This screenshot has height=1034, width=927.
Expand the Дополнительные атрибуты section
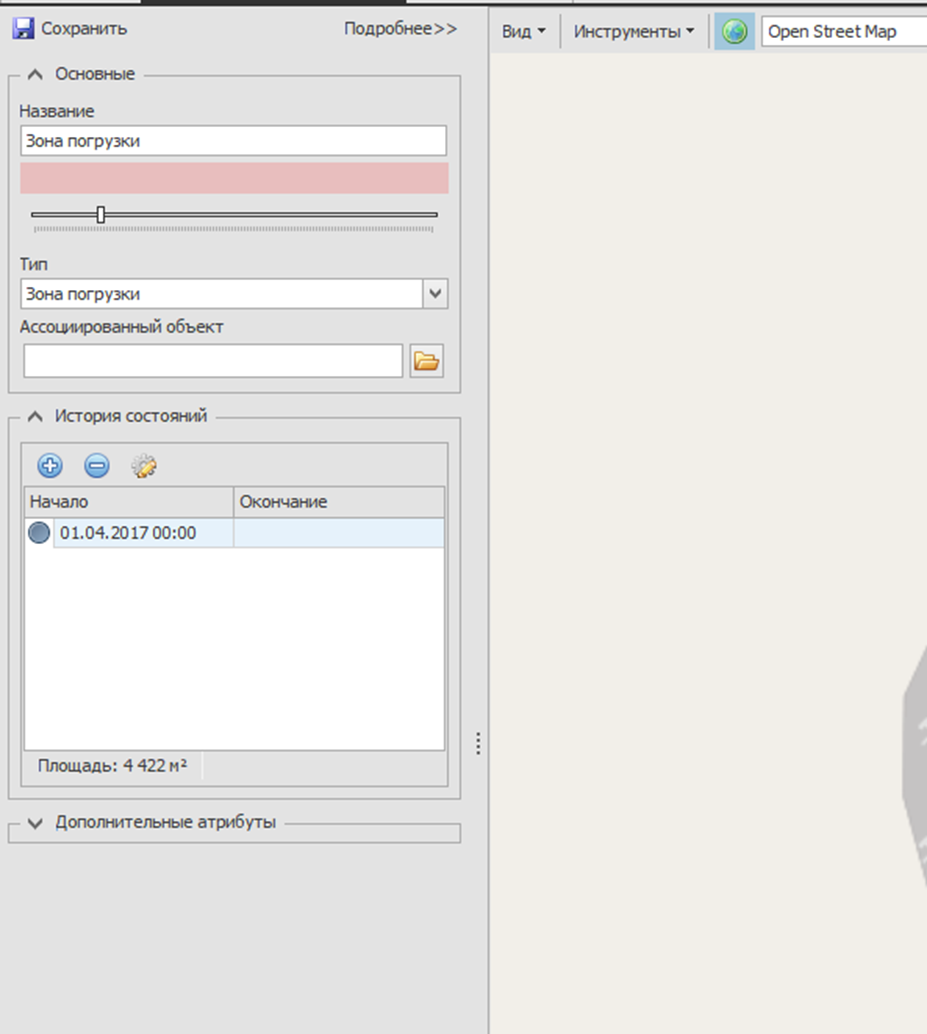[36, 823]
